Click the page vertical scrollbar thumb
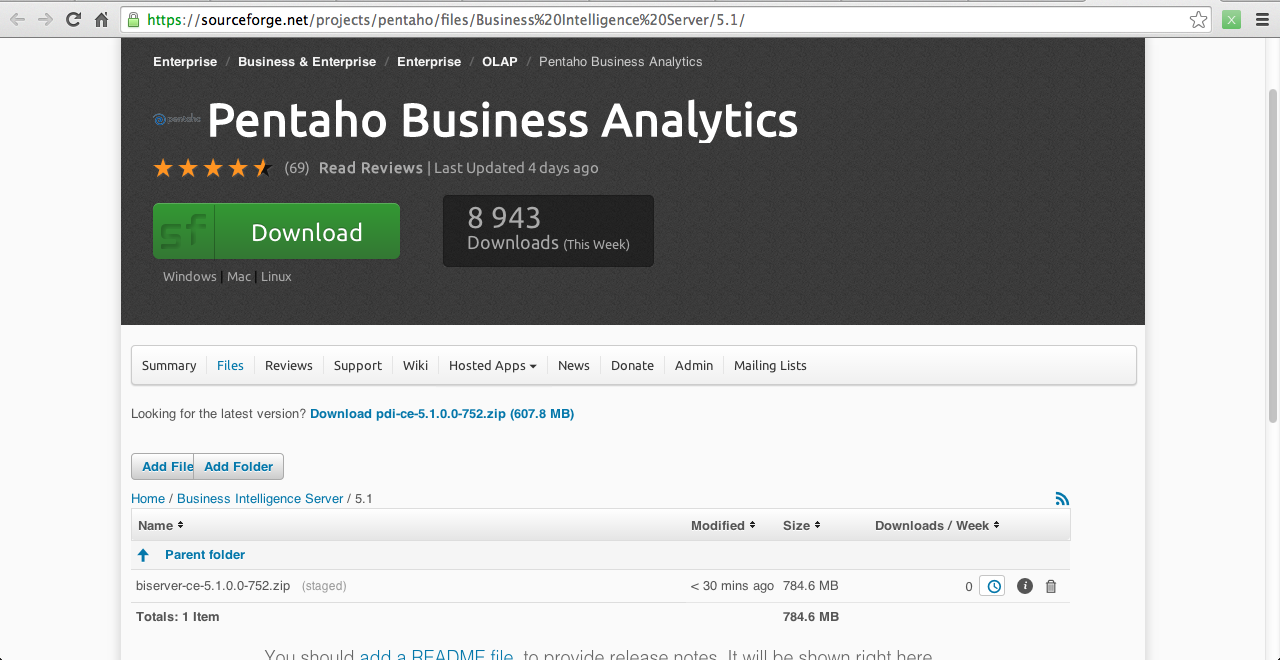This screenshot has height=660, width=1280. (1272, 255)
